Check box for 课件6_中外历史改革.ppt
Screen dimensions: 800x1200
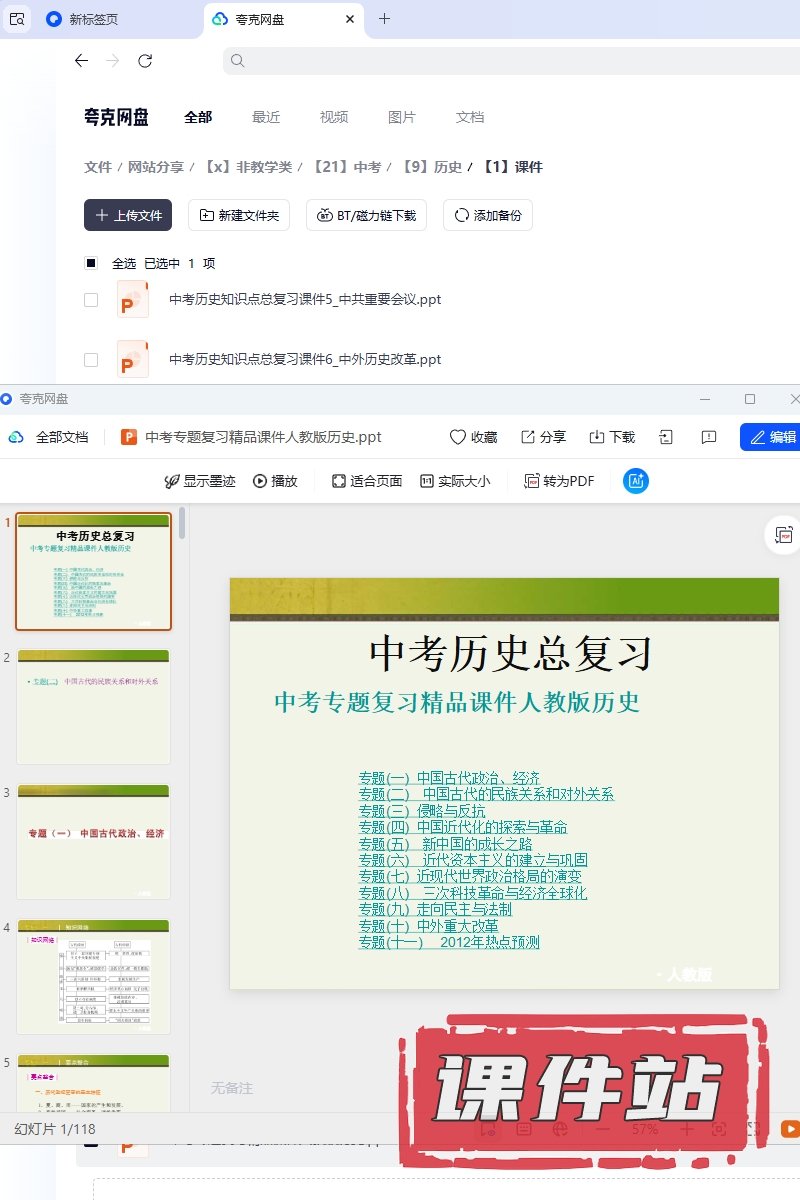(x=91, y=359)
